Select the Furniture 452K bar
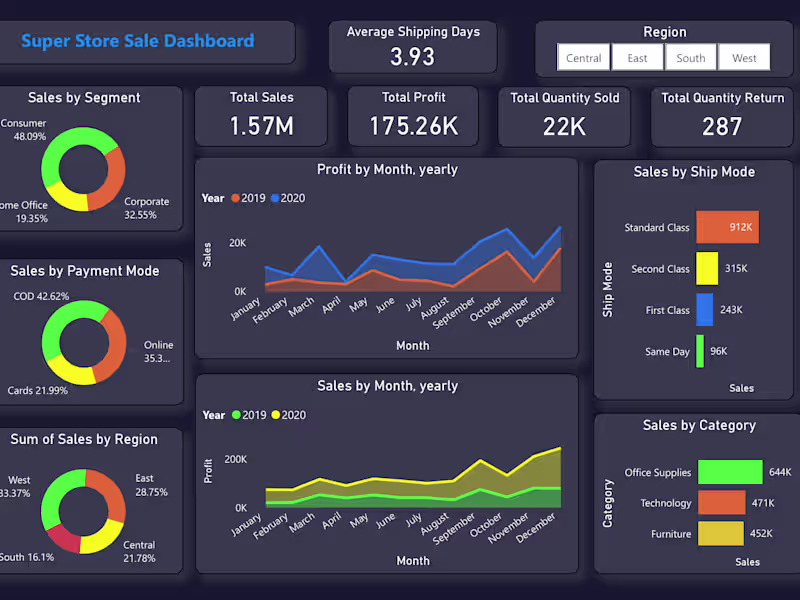The height and width of the screenshot is (600, 800). click(720, 534)
